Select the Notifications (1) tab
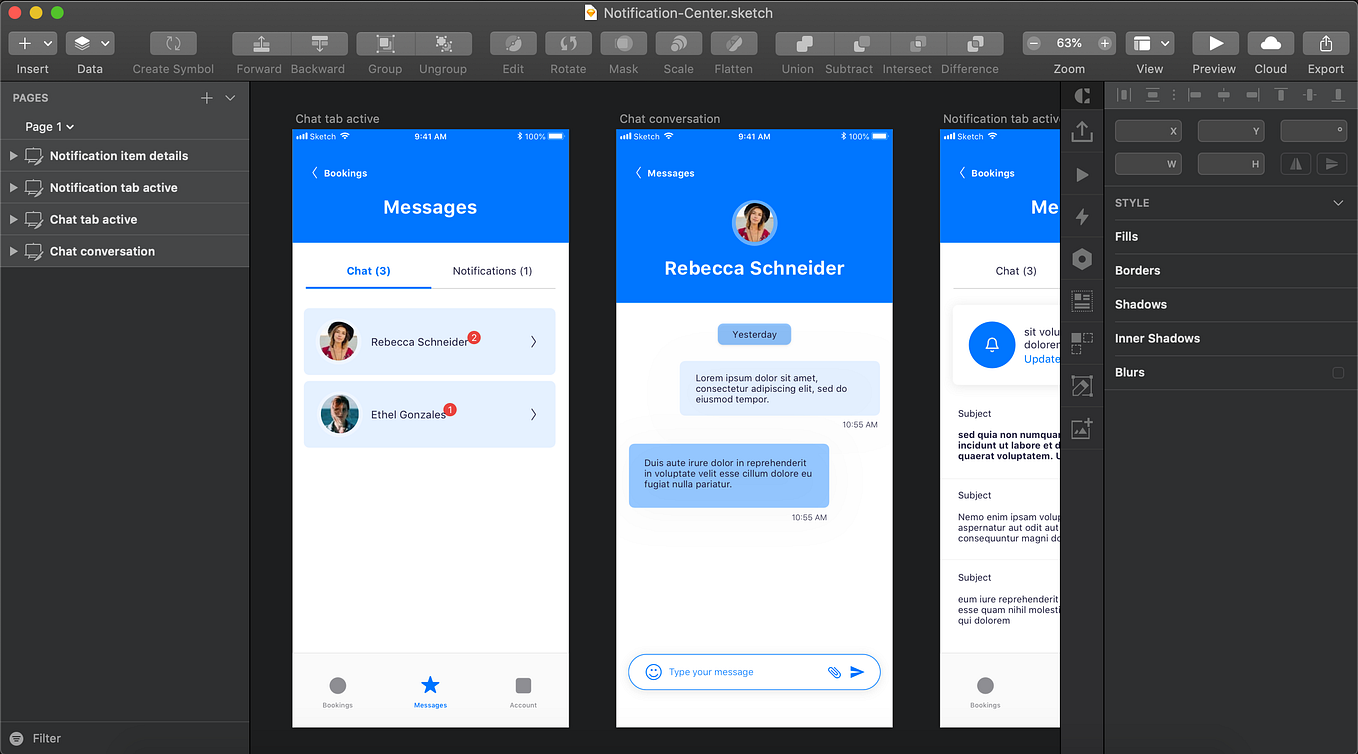The image size is (1358, 754). (492, 271)
